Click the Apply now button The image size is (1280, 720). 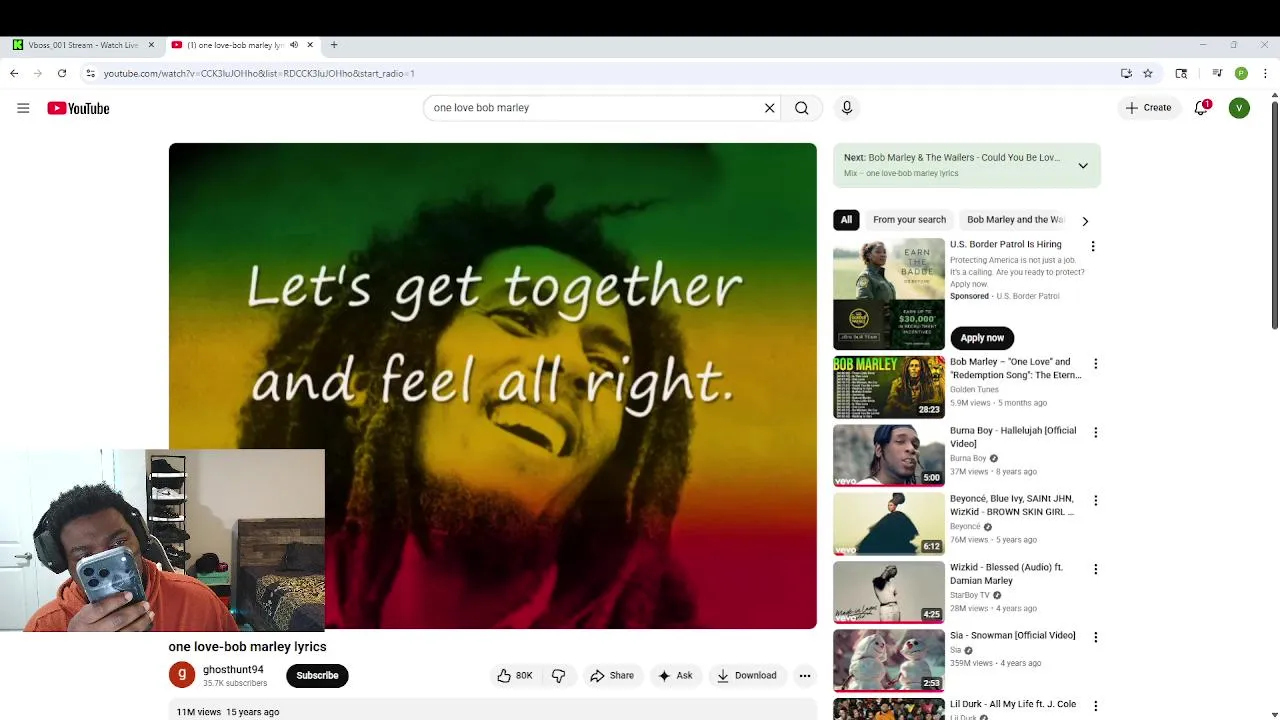(x=982, y=338)
